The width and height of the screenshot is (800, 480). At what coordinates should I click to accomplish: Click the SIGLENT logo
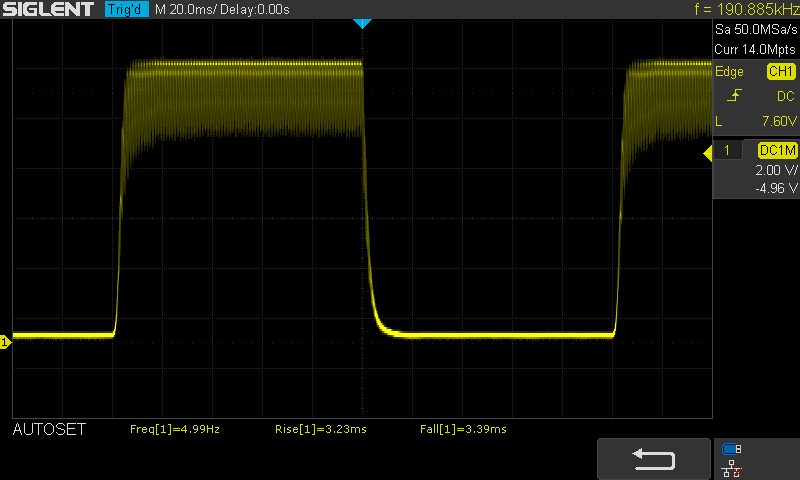(x=48, y=9)
